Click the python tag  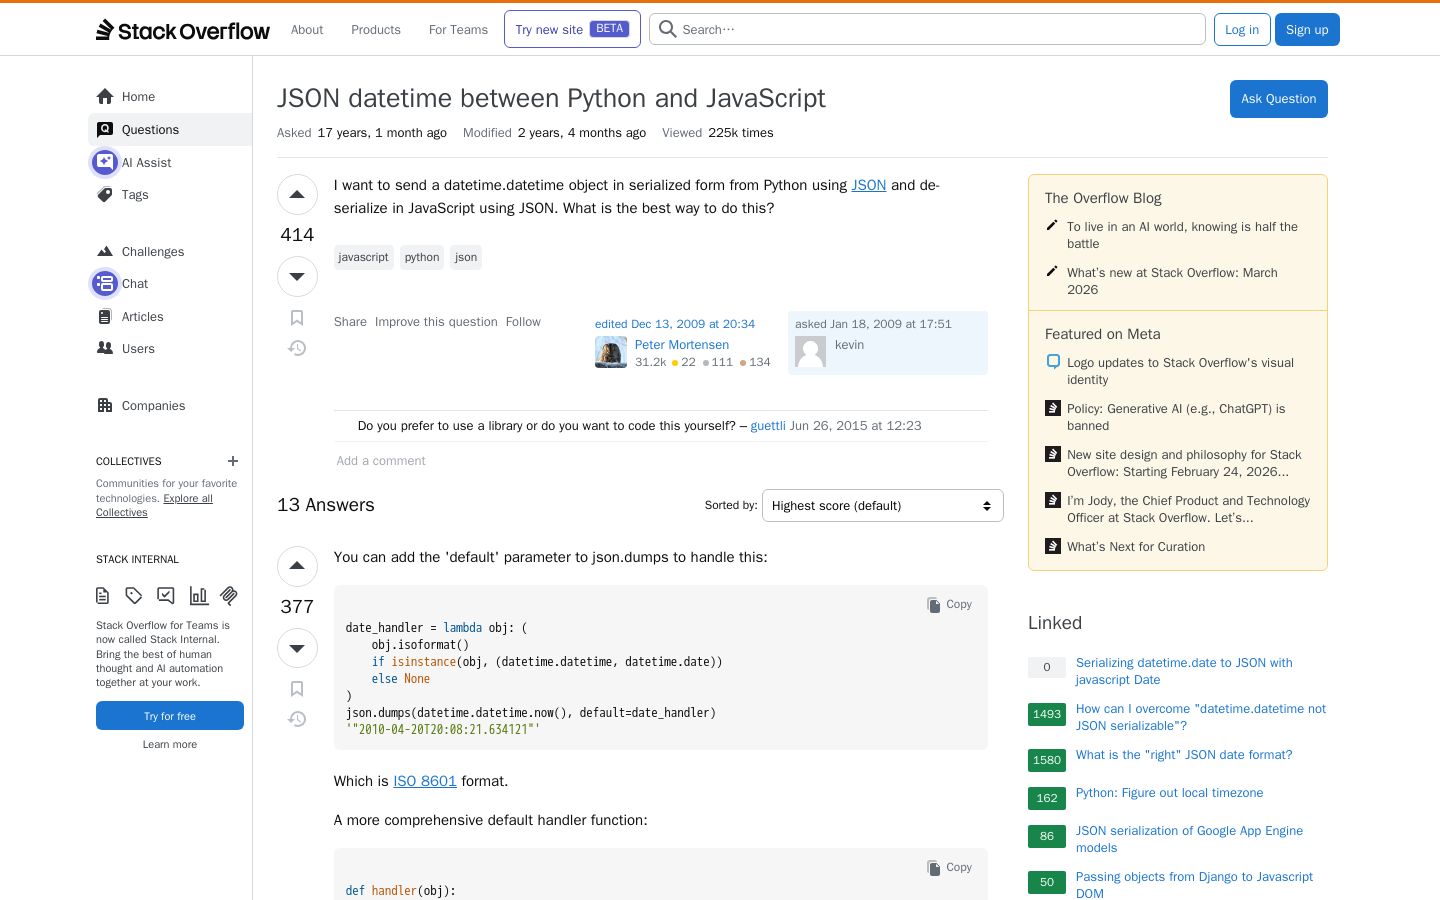point(422,257)
